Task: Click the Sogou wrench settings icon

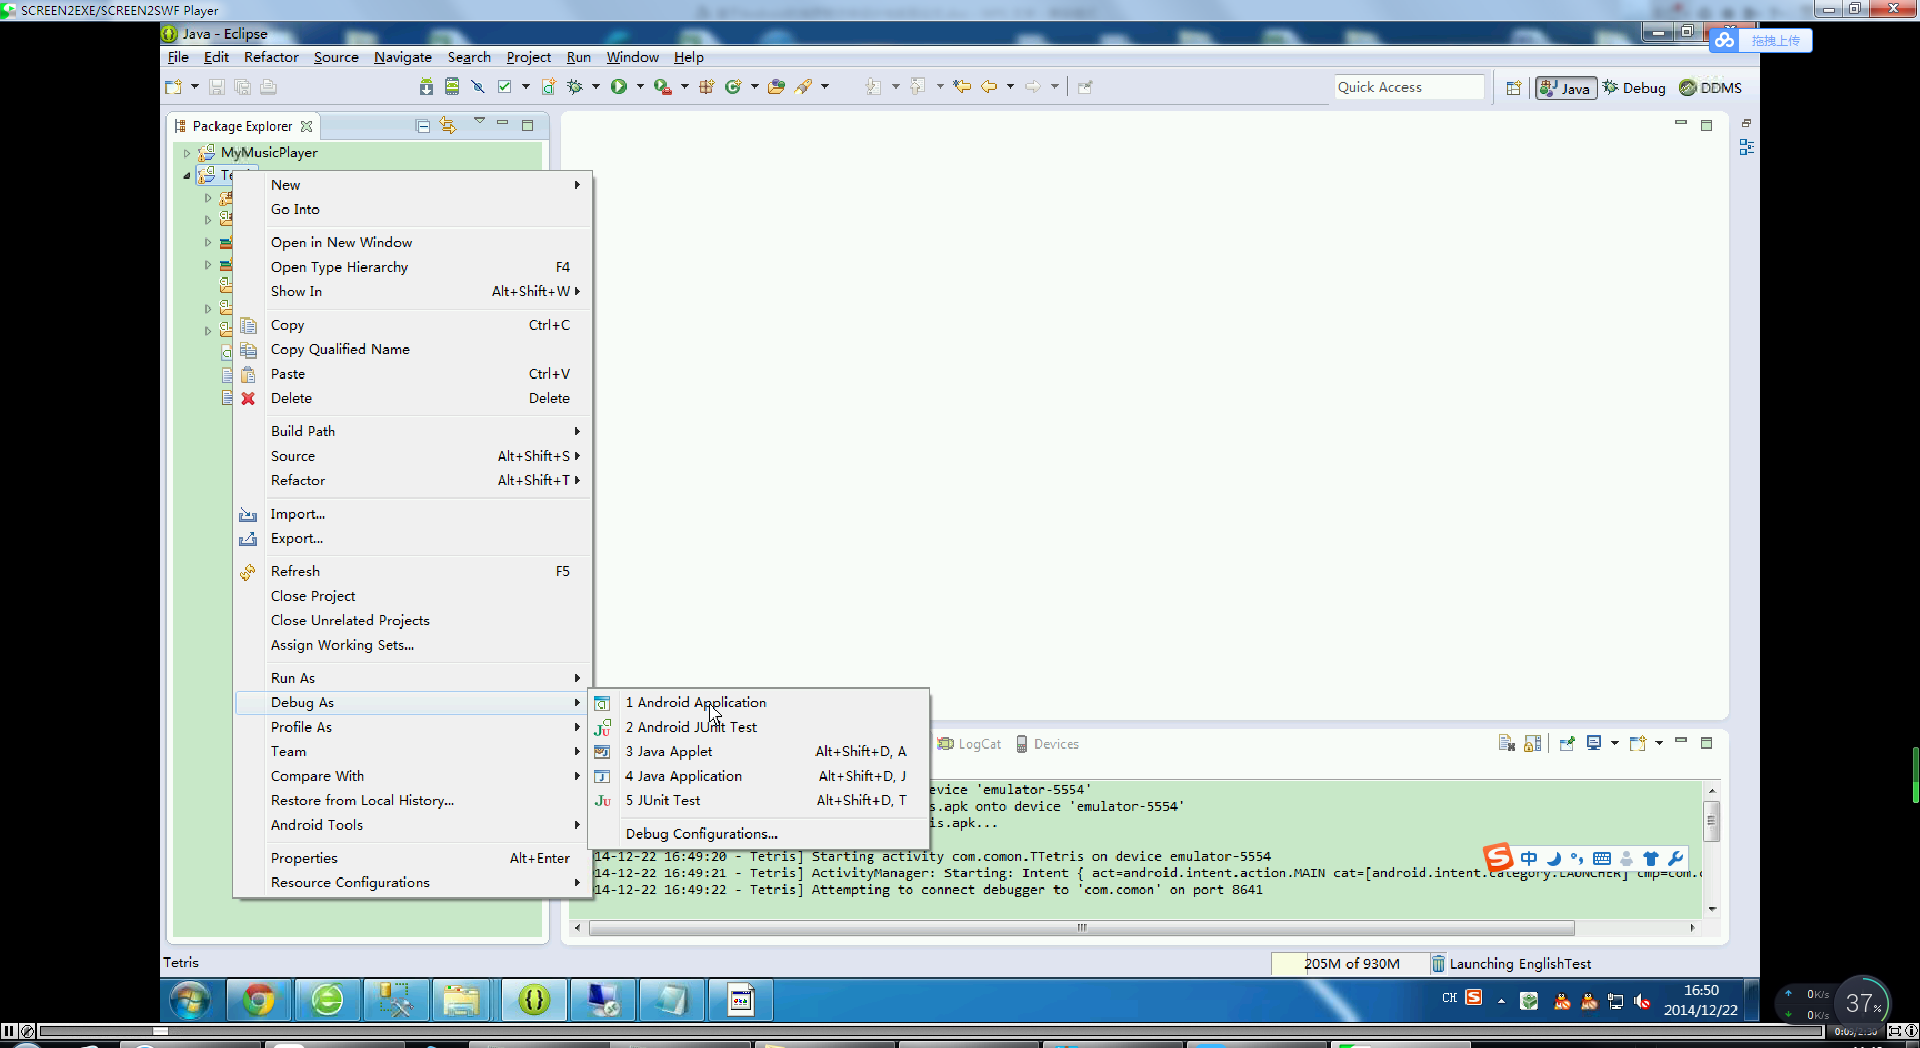Action: (x=1676, y=858)
